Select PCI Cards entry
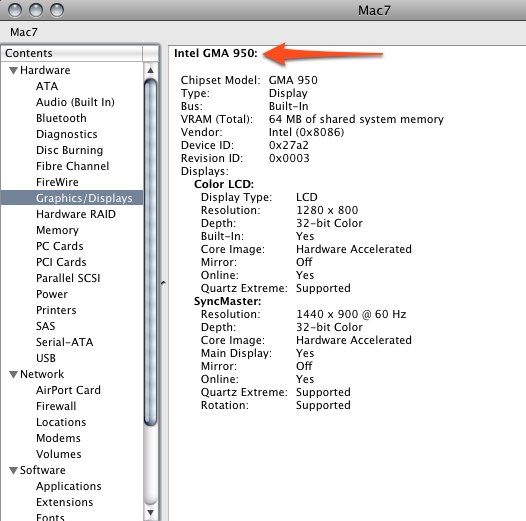Viewport: 526px width, 521px height. [x=61, y=262]
